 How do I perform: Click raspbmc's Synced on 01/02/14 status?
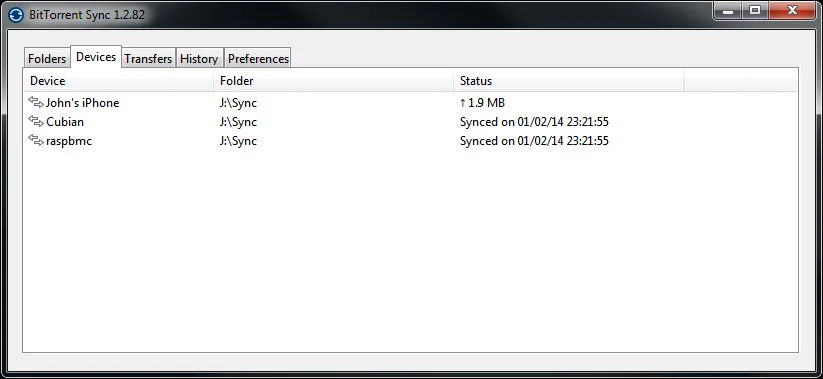534,141
